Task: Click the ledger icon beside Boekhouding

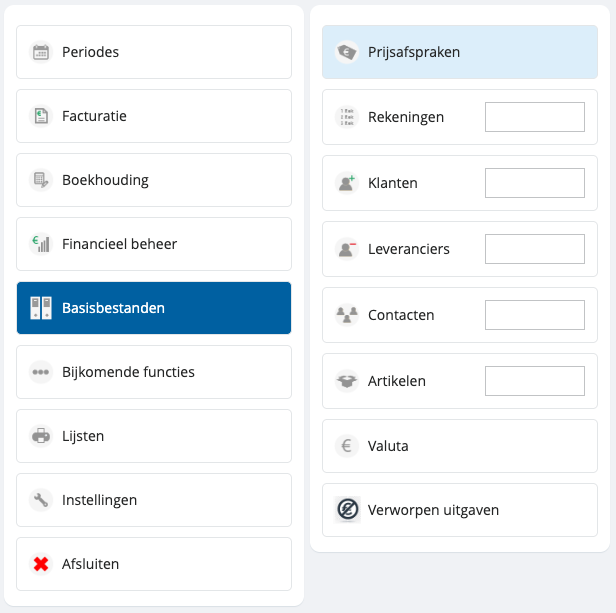Action: click(x=41, y=180)
